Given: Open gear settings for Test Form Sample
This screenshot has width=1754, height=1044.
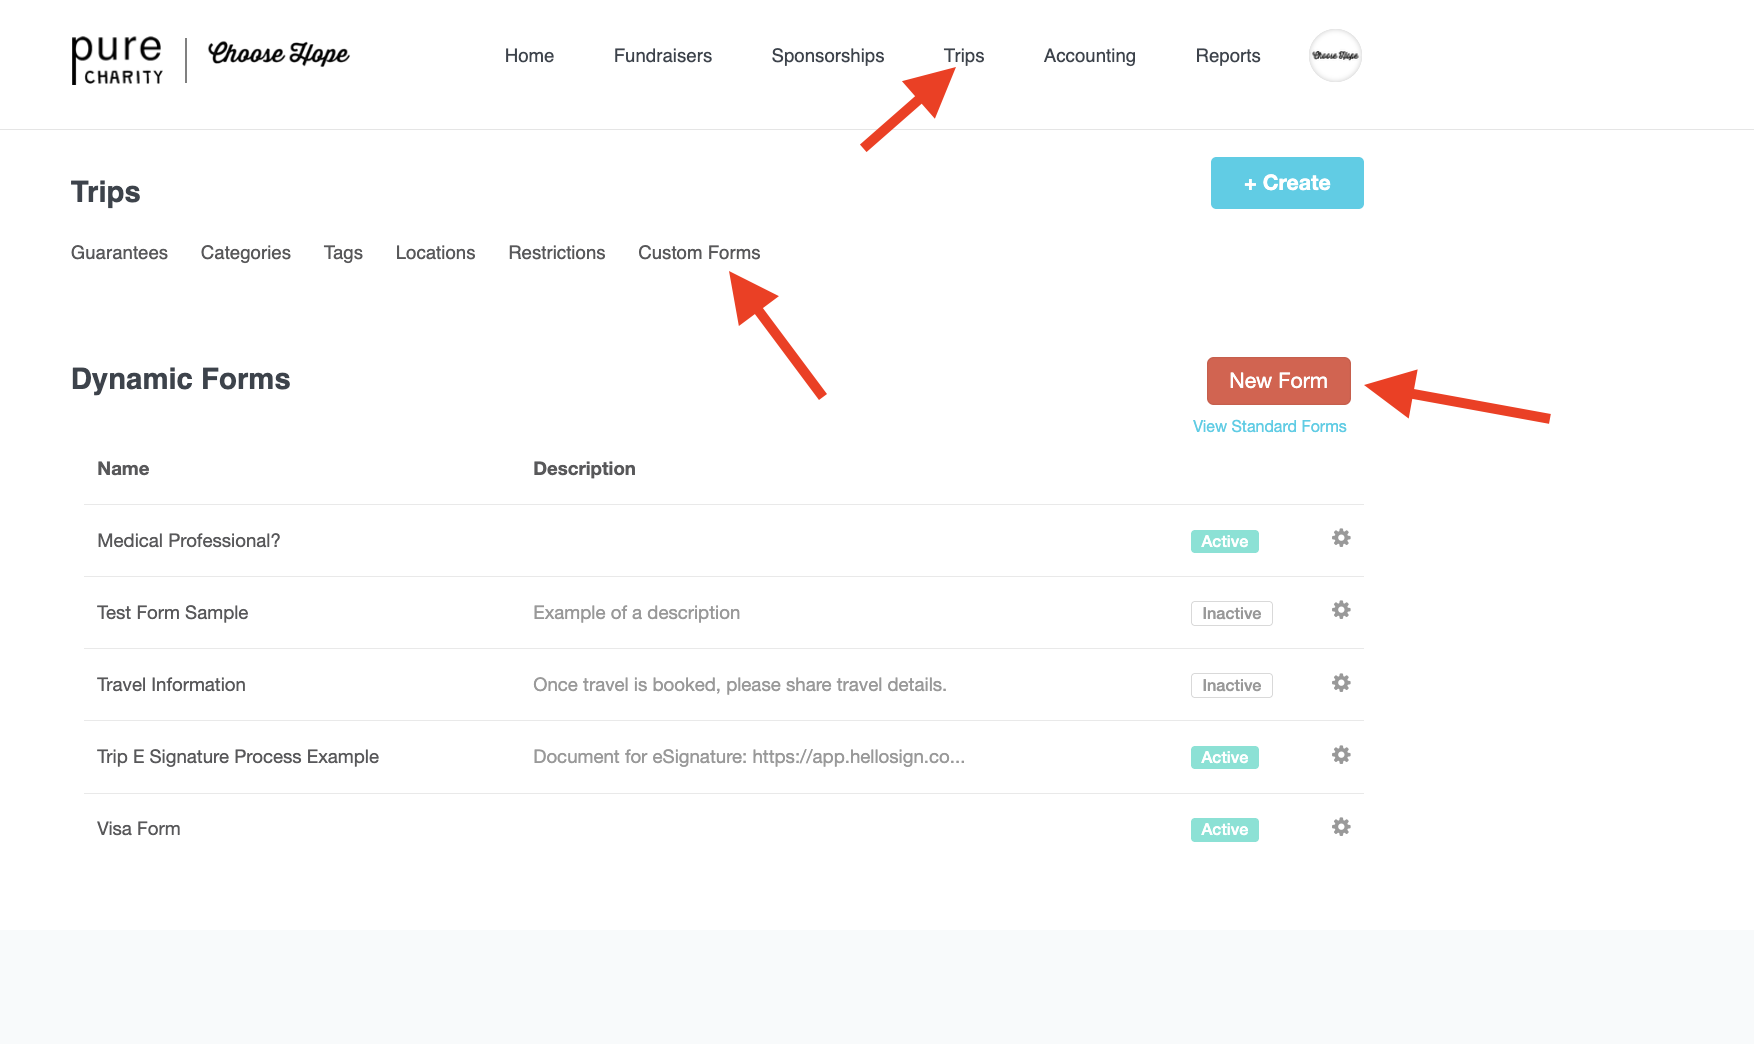Looking at the screenshot, I should [x=1341, y=610].
